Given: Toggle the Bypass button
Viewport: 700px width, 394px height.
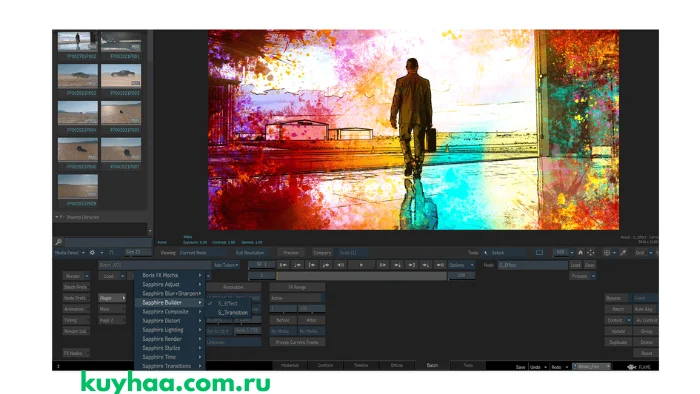Looking at the screenshot, I should pyautogui.click(x=616, y=298).
